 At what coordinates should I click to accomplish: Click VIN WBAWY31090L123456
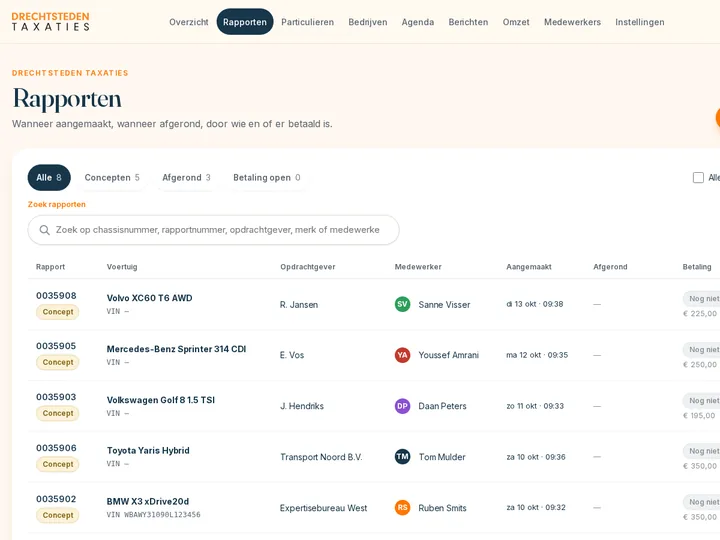click(x=153, y=515)
